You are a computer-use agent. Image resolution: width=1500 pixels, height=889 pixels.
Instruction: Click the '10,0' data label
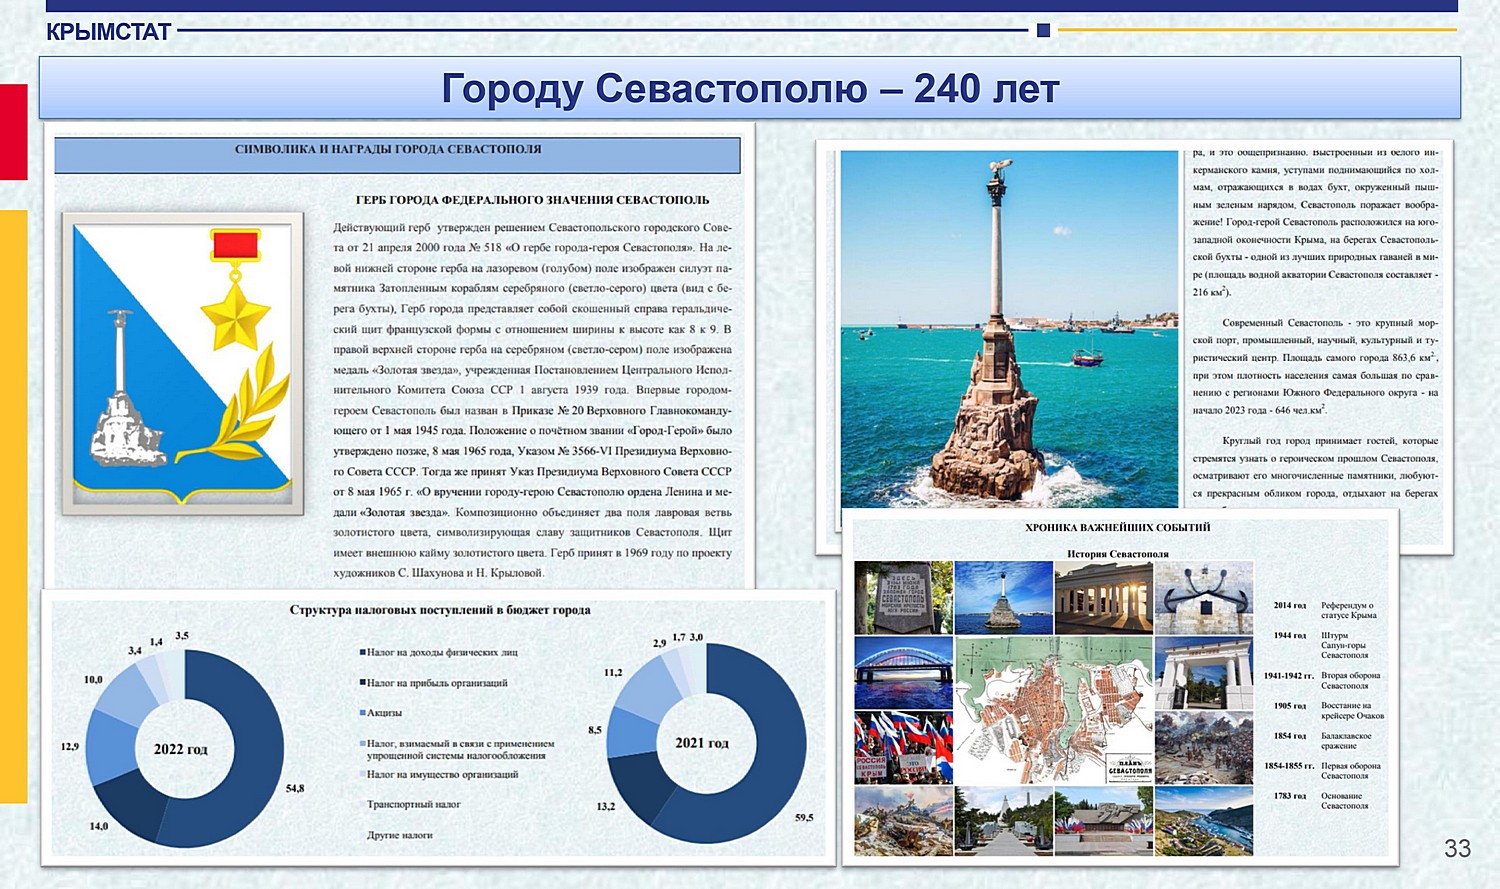93,679
